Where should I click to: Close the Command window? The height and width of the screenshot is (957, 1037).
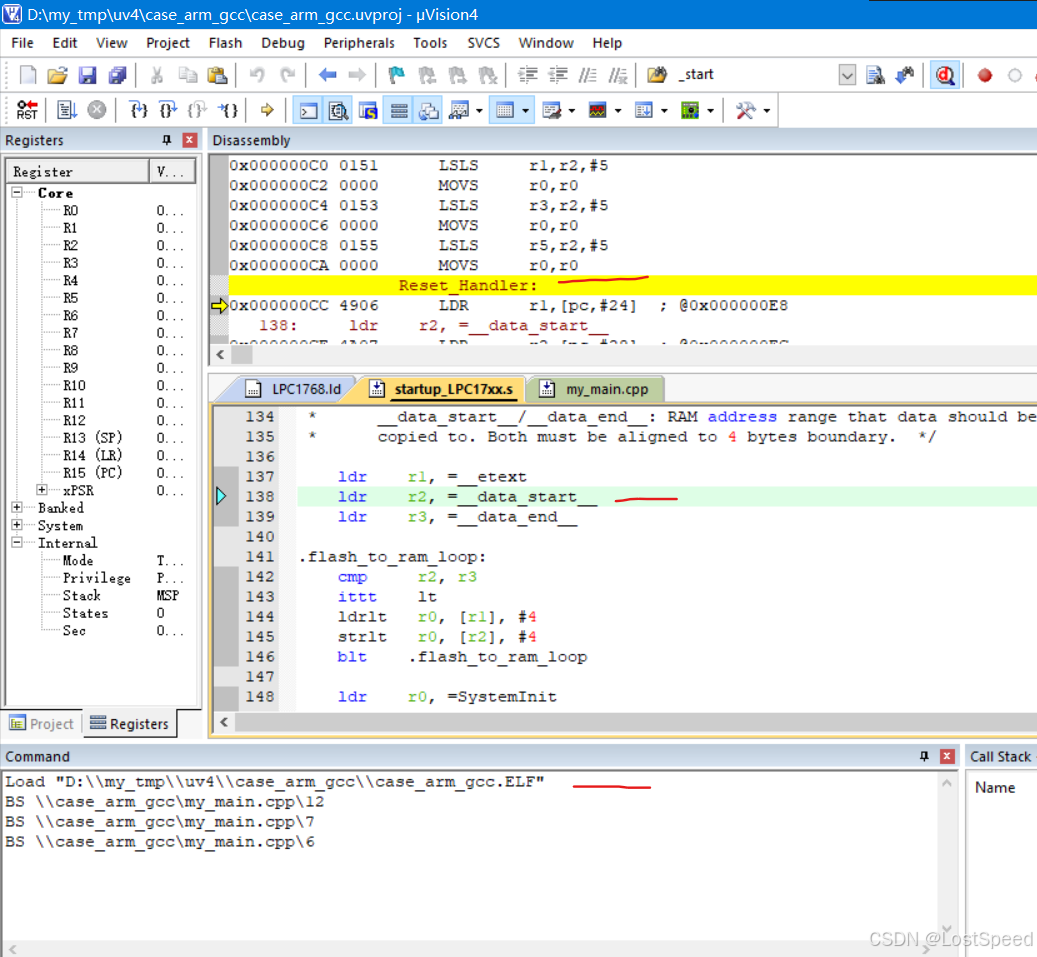click(947, 756)
